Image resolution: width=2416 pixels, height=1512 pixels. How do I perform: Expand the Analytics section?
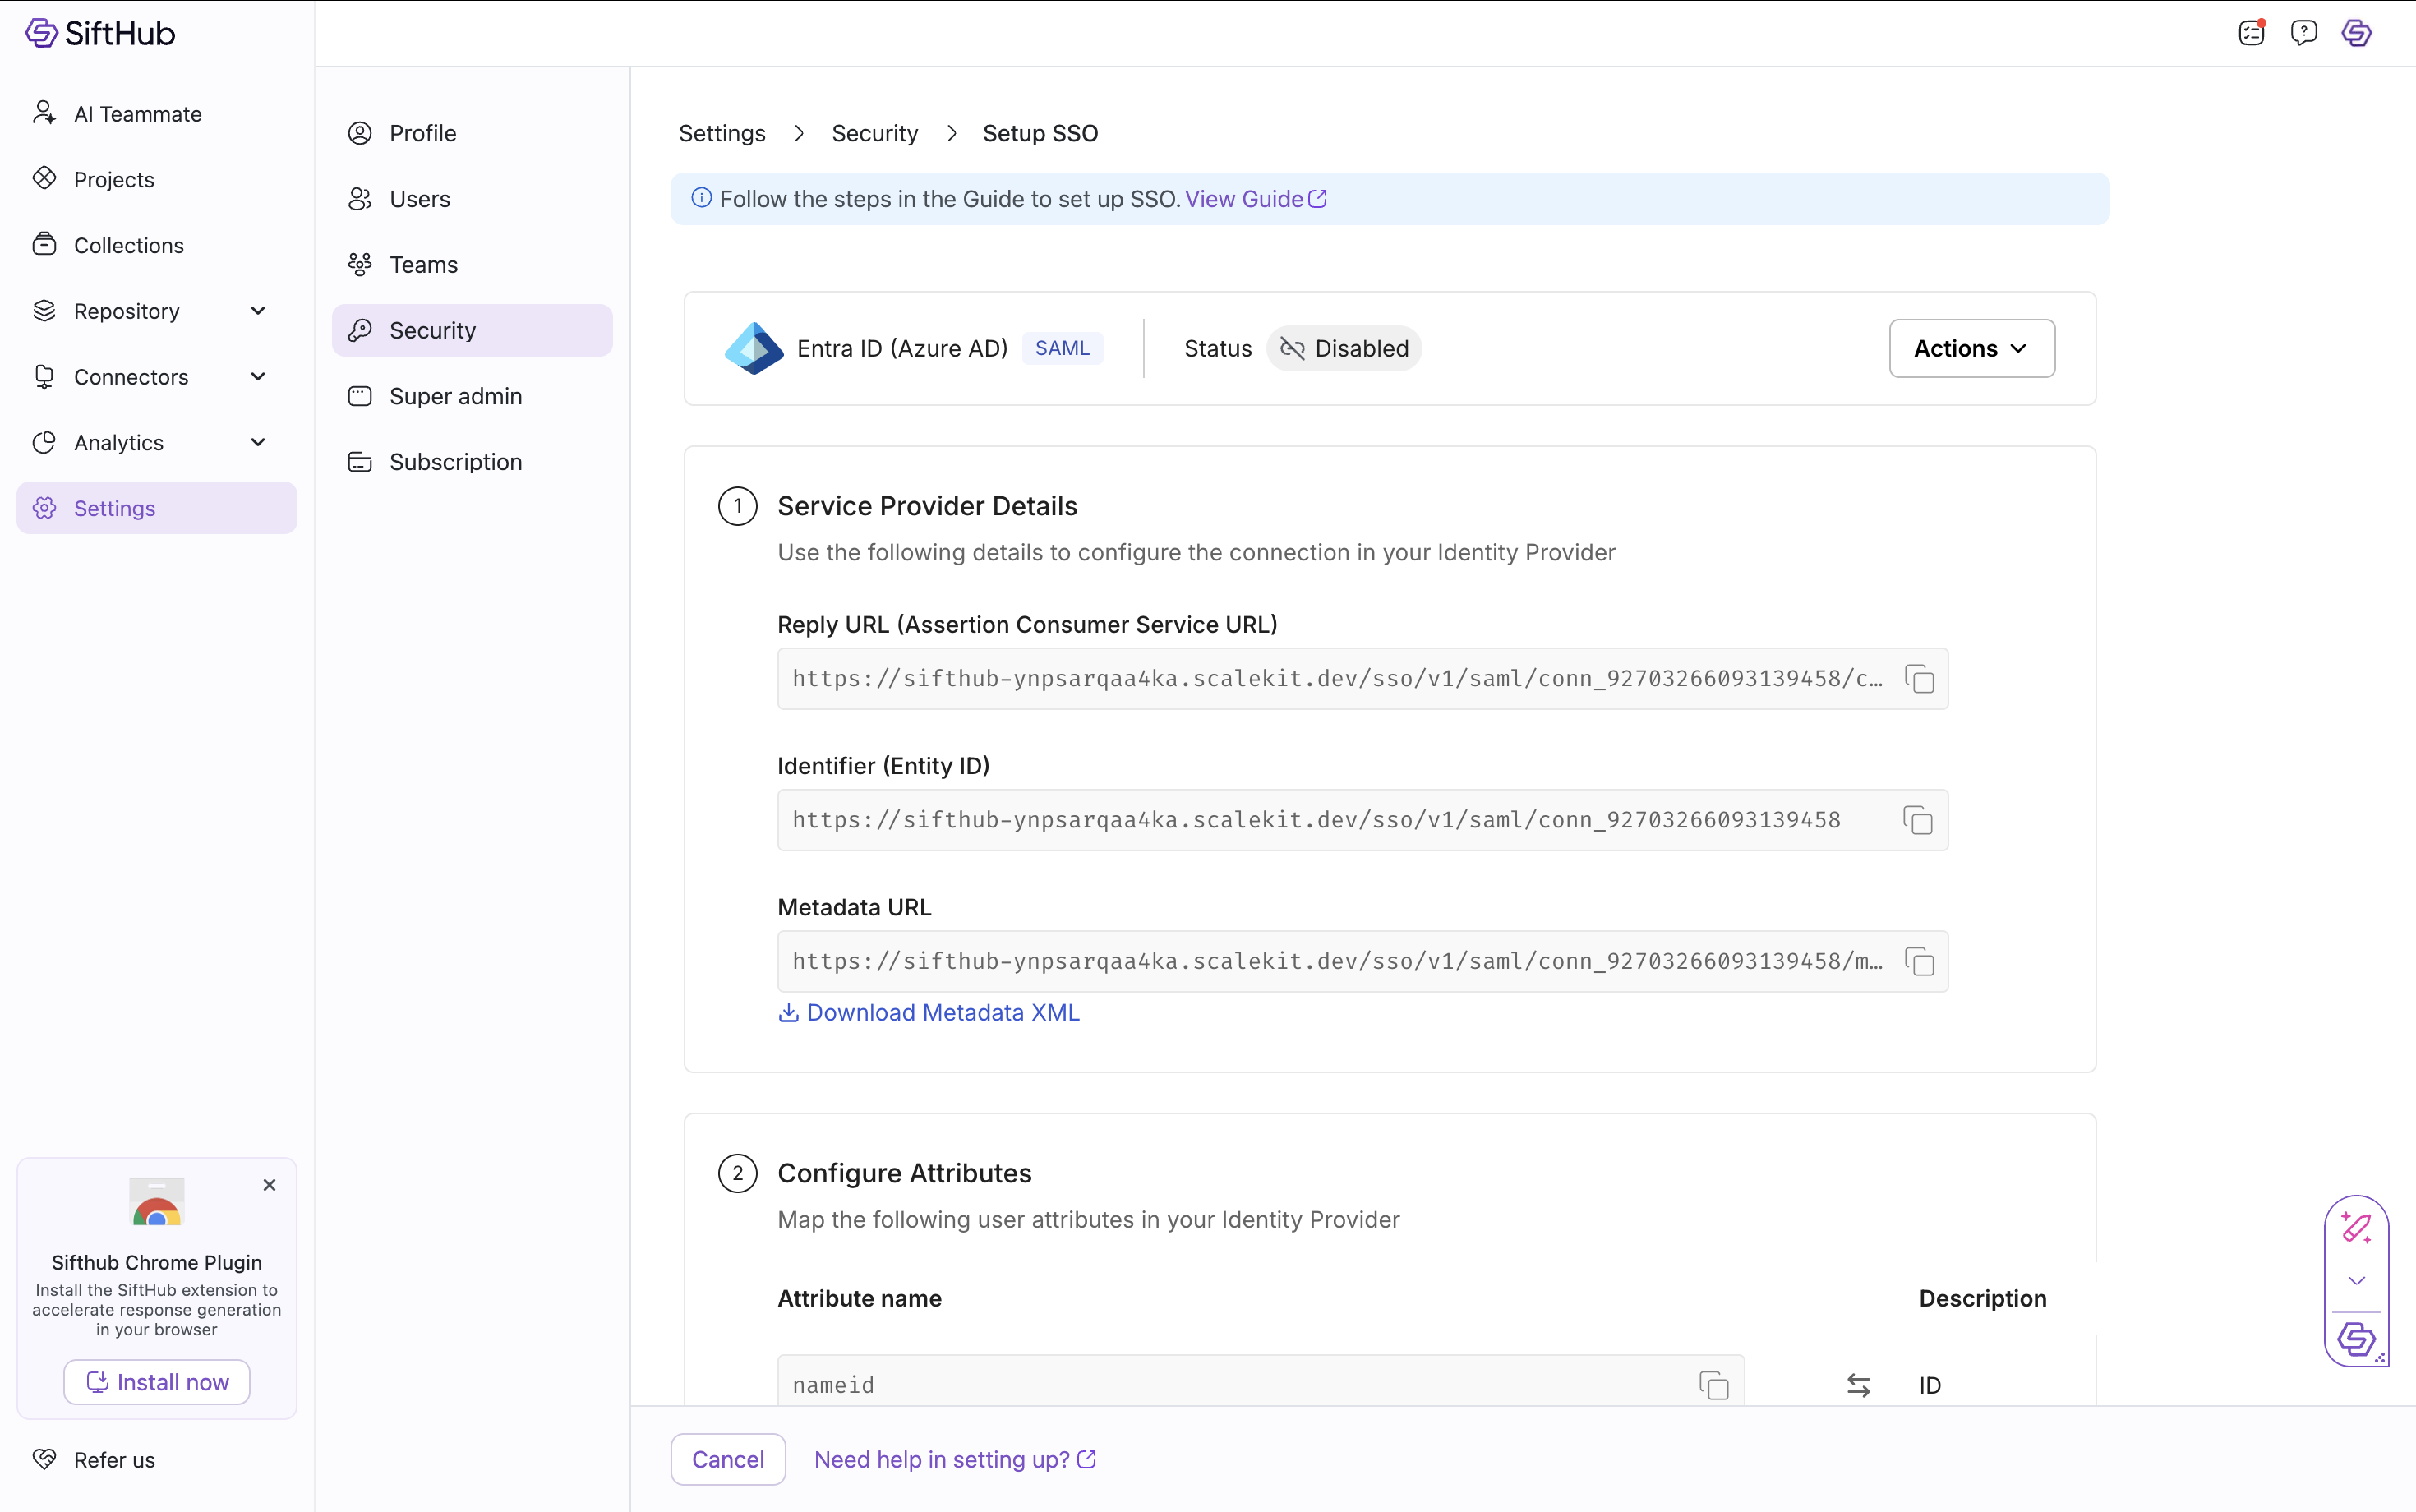257,442
